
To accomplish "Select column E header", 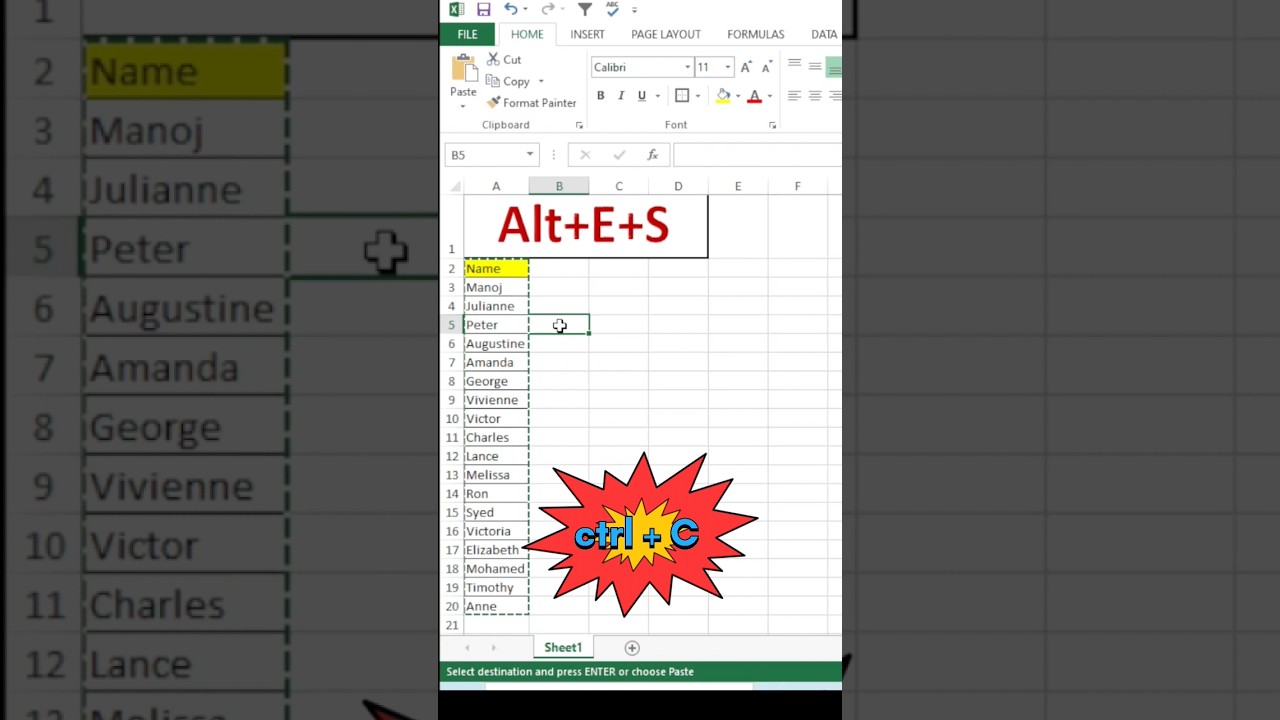I will (x=738, y=186).
